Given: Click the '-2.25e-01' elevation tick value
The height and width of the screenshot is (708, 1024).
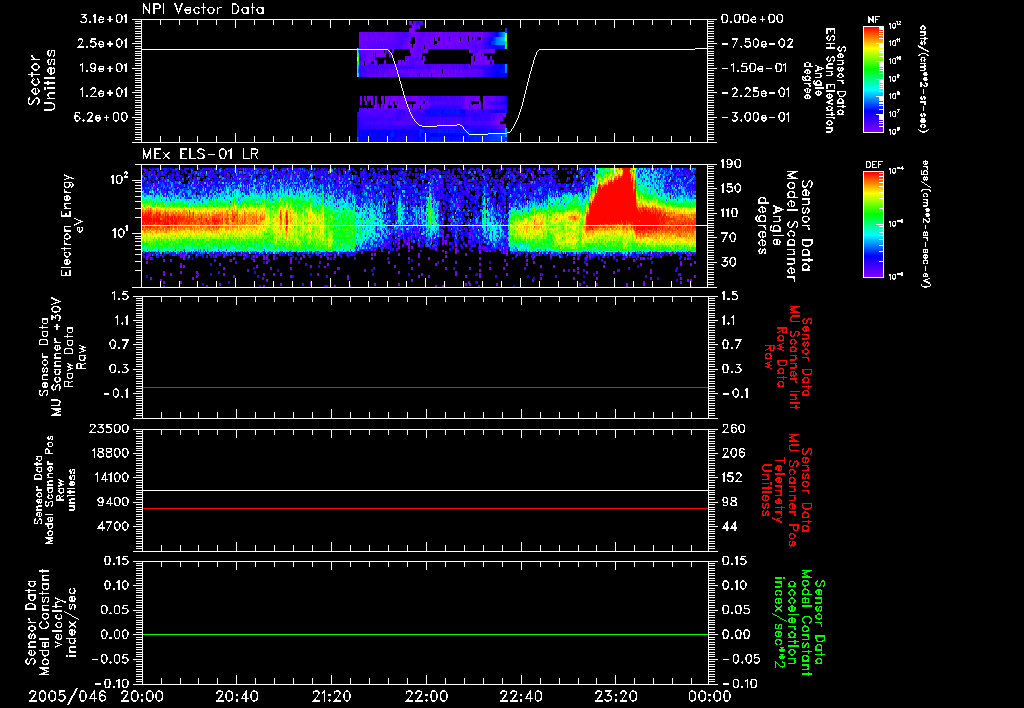Looking at the screenshot, I should coord(758,93).
